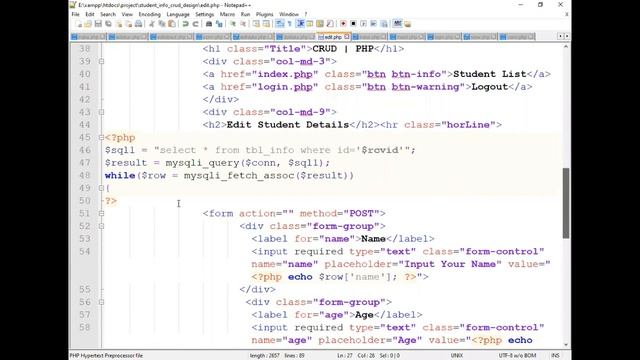
Task: Click the Save All toolbar icon
Action: pos(108,24)
